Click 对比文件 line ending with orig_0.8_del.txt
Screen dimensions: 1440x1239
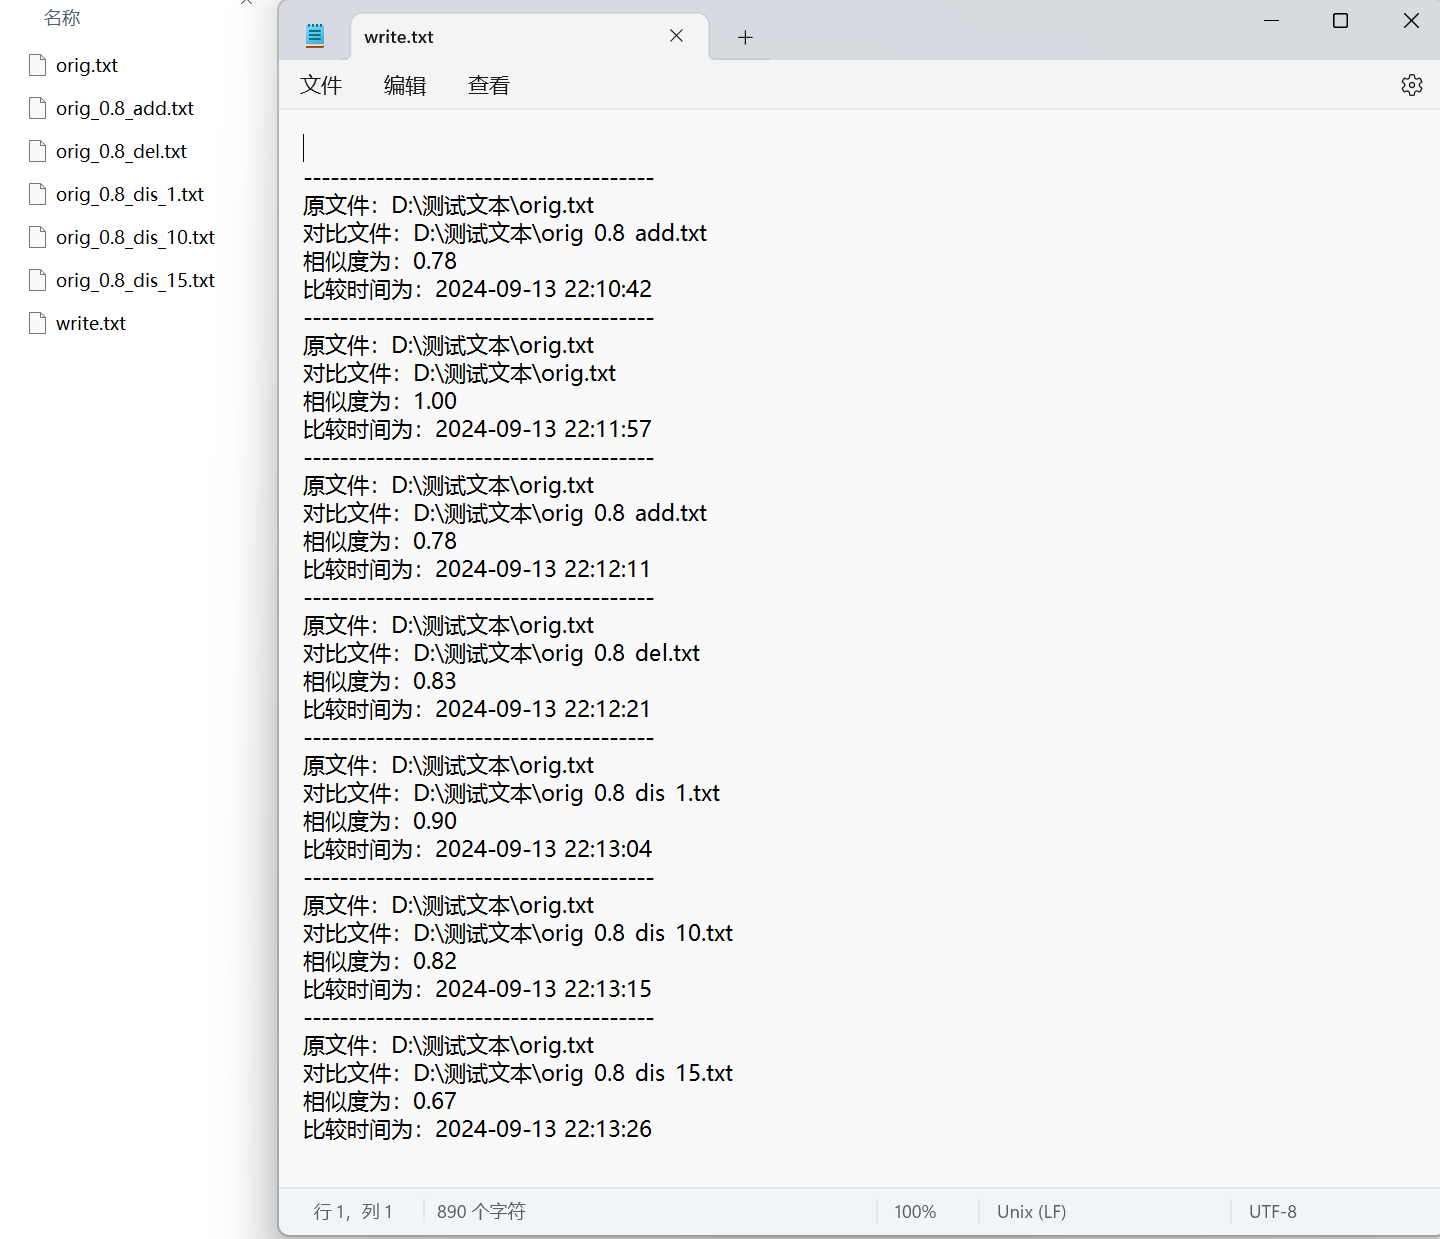click(501, 653)
